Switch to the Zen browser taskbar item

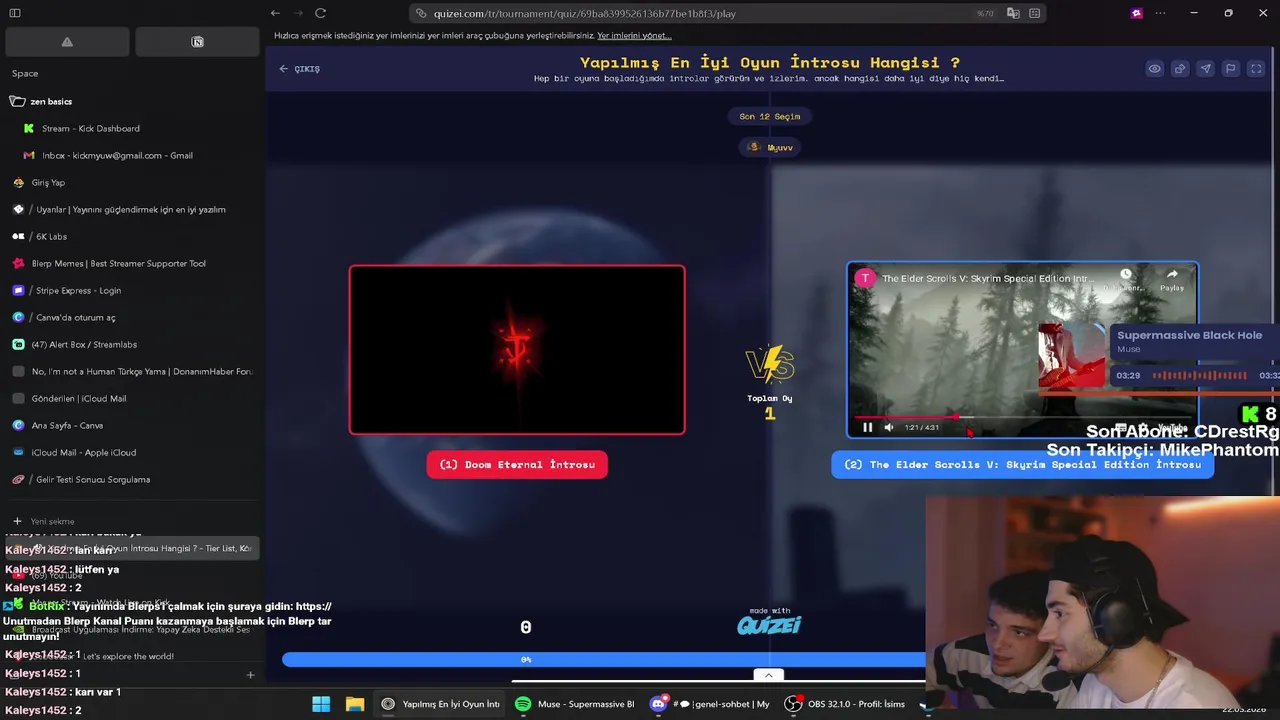tap(440, 704)
